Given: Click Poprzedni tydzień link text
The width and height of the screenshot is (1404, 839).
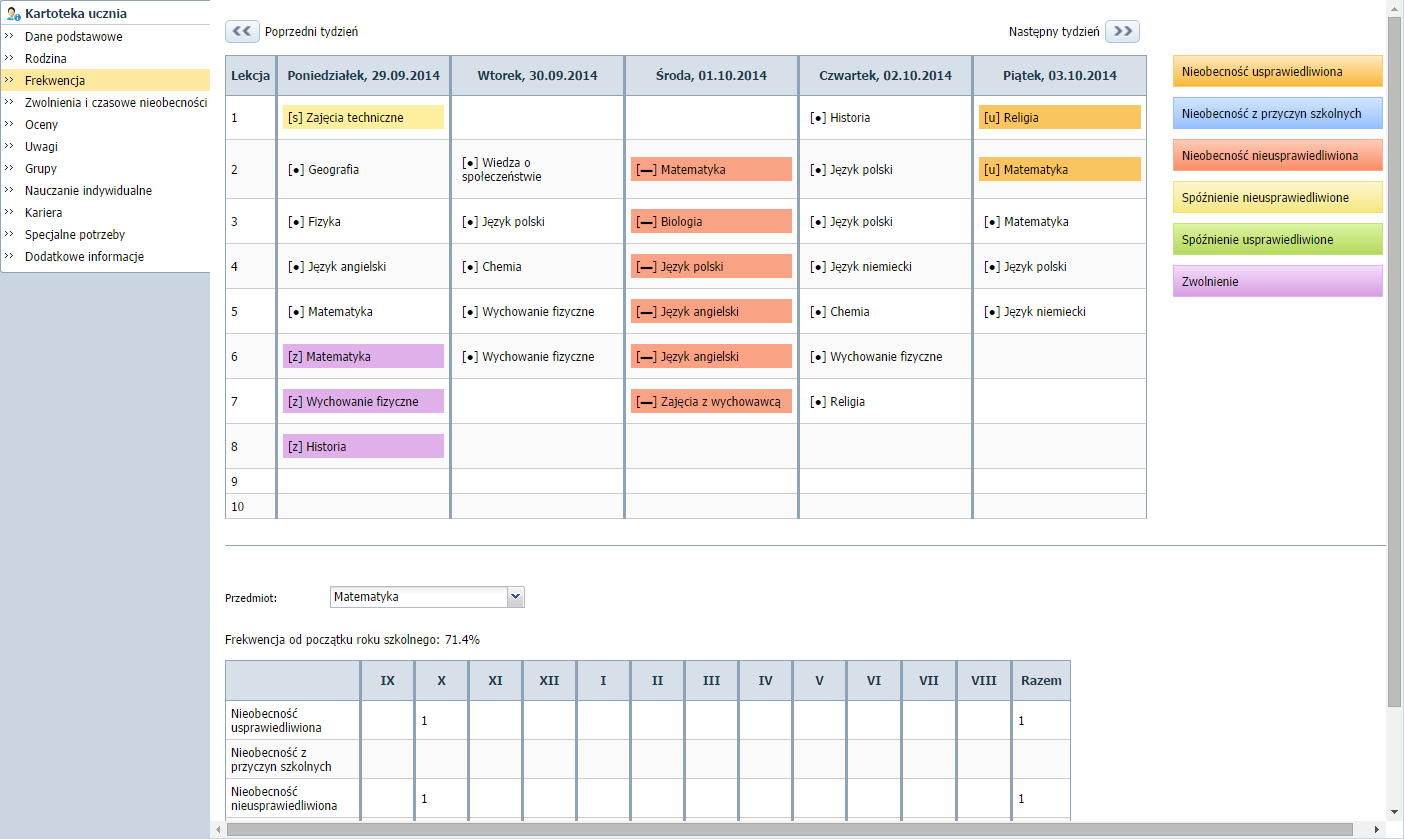Looking at the screenshot, I should coord(311,32).
